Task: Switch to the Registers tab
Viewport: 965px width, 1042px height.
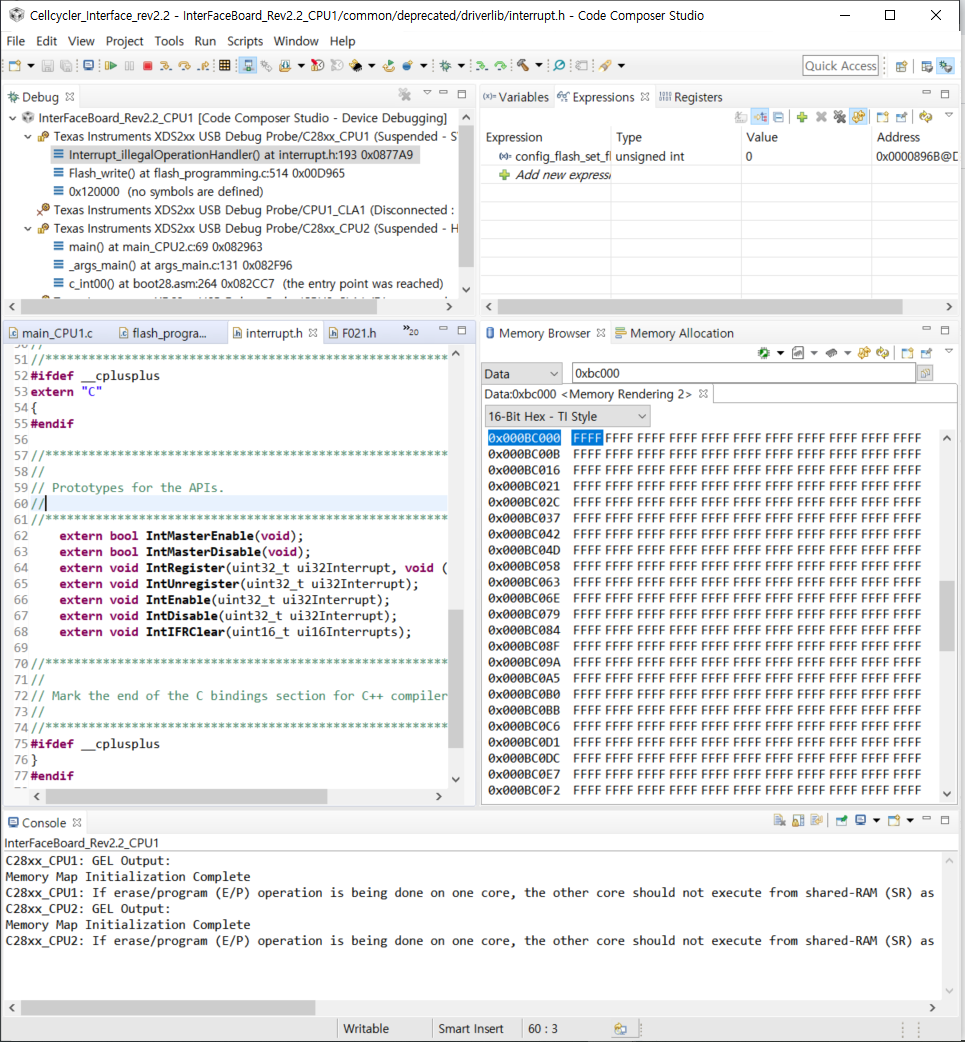Action: coord(691,97)
